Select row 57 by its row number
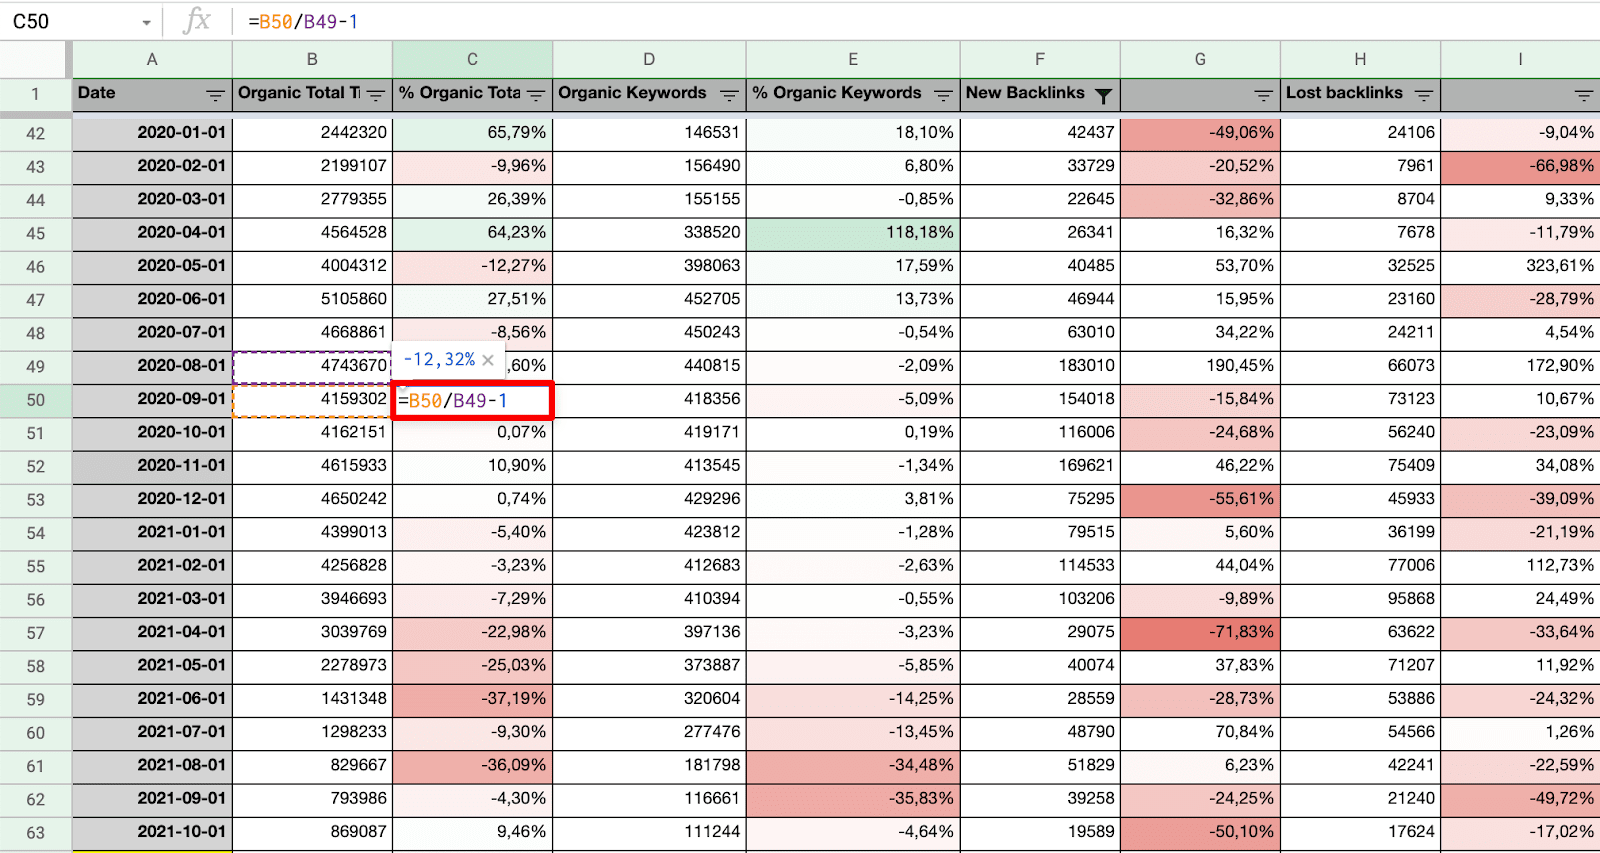 pyautogui.click(x=35, y=633)
